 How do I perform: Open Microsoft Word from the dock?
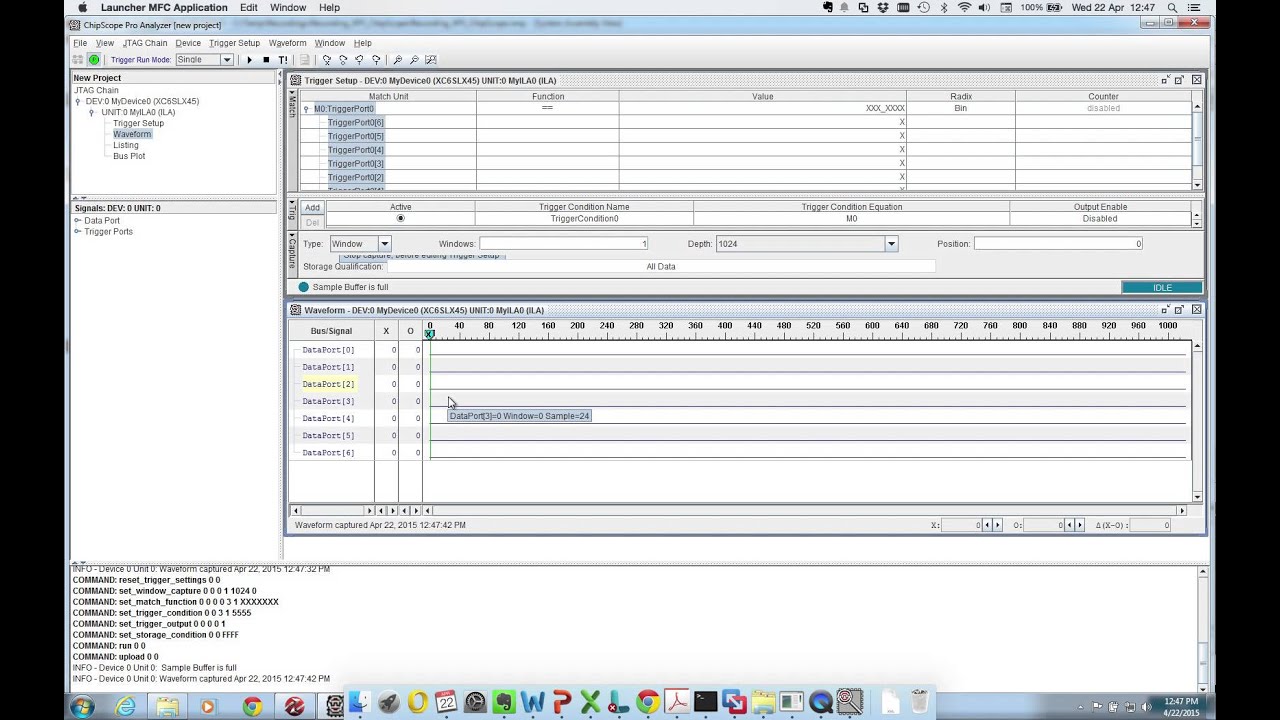coord(532,703)
